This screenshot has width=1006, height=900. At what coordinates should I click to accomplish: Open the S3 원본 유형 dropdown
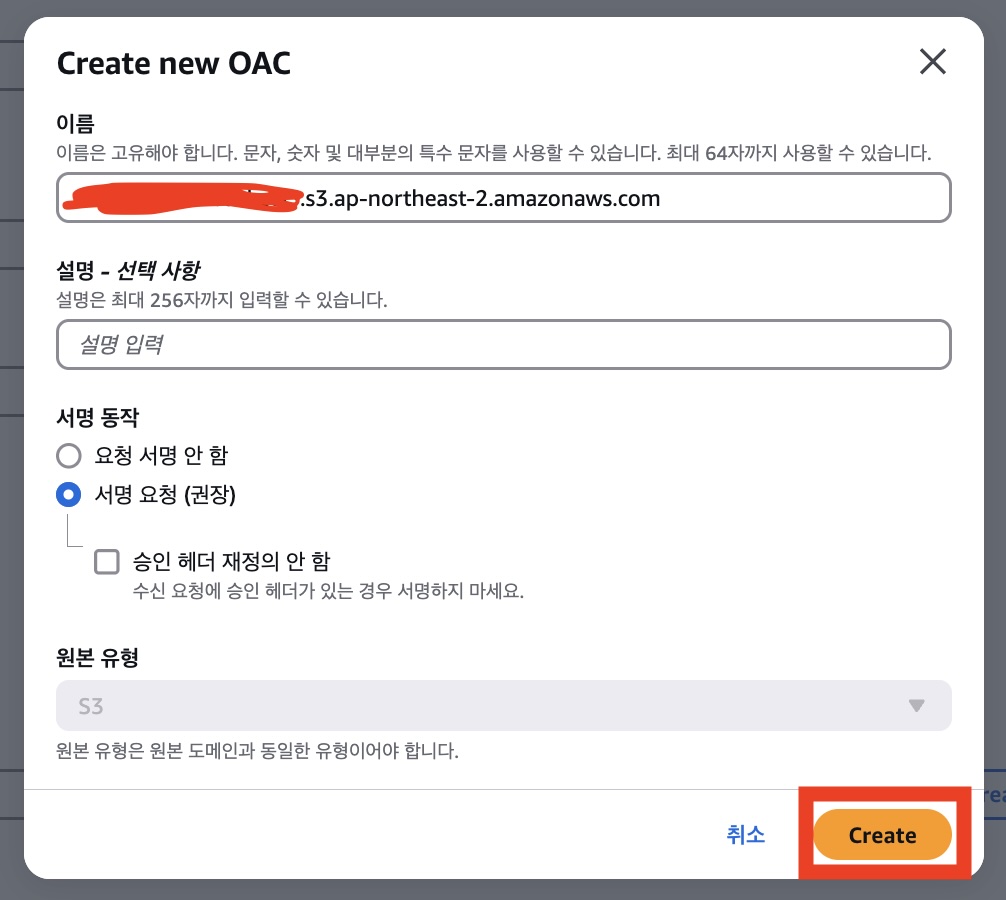504,706
